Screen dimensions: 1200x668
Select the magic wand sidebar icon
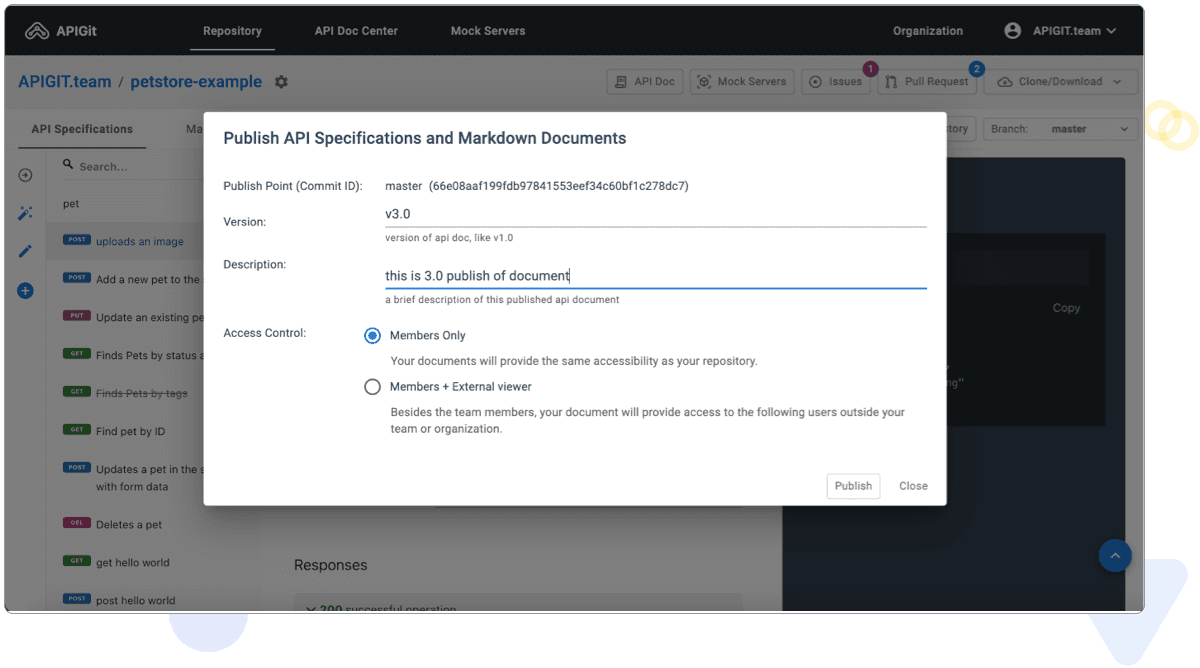pyautogui.click(x=26, y=213)
